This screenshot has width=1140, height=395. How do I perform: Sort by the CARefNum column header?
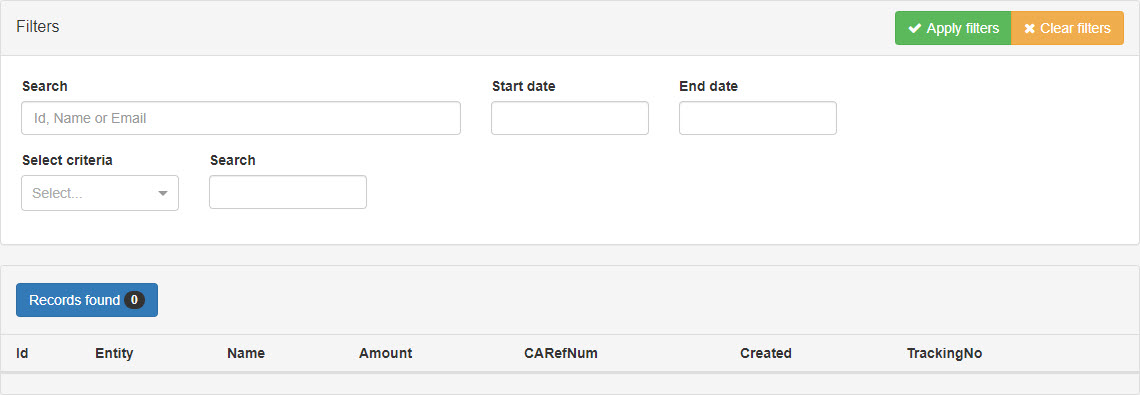(x=561, y=354)
